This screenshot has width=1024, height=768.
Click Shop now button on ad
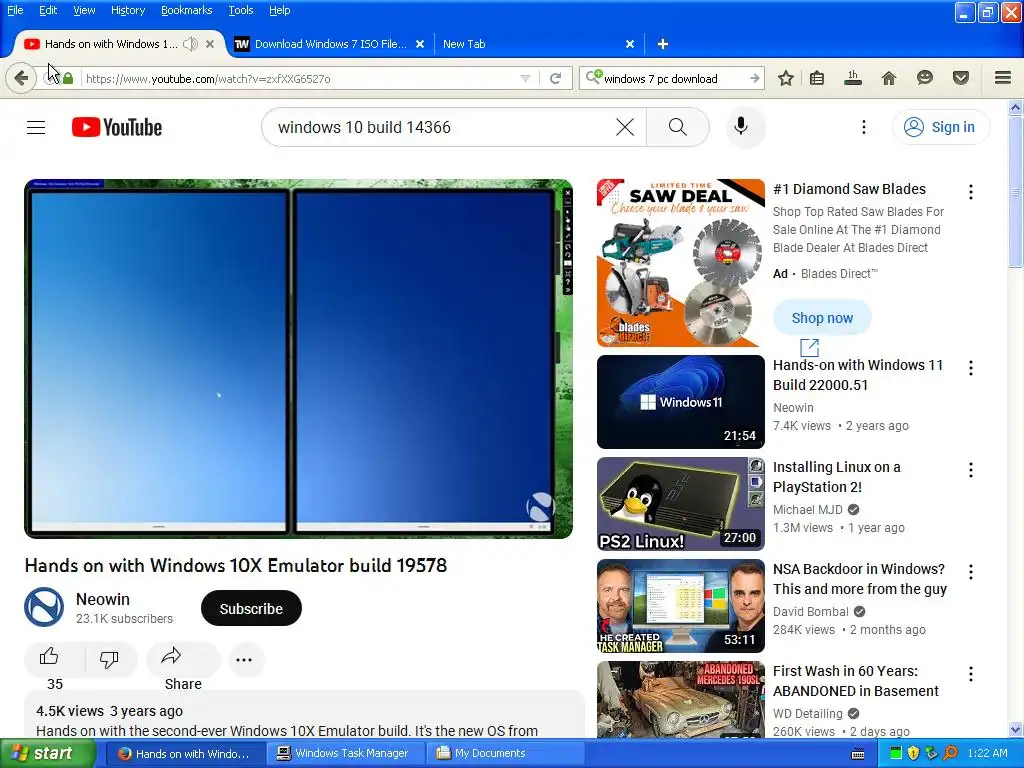point(822,318)
